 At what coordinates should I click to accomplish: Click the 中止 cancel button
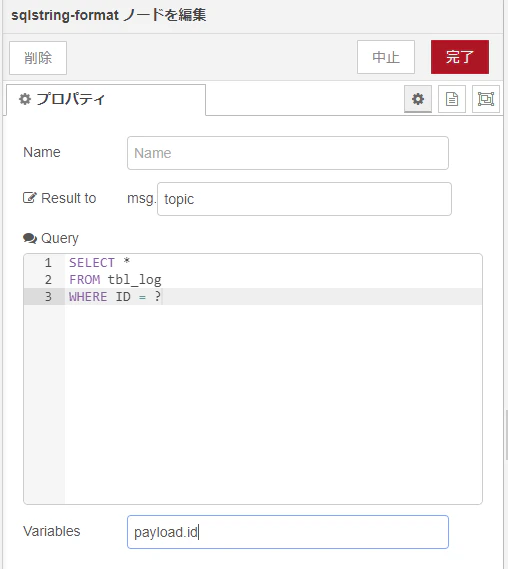click(x=386, y=57)
